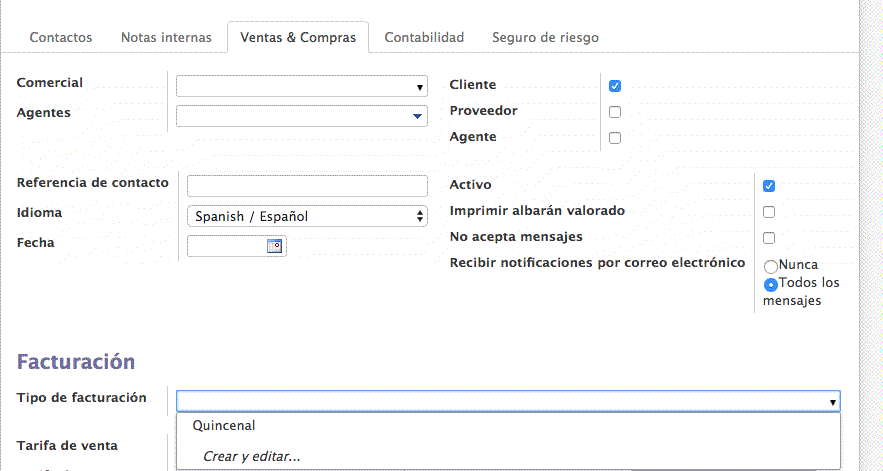
Task: Uncheck the Cliente checkbox
Action: pyautogui.click(x=615, y=86)
